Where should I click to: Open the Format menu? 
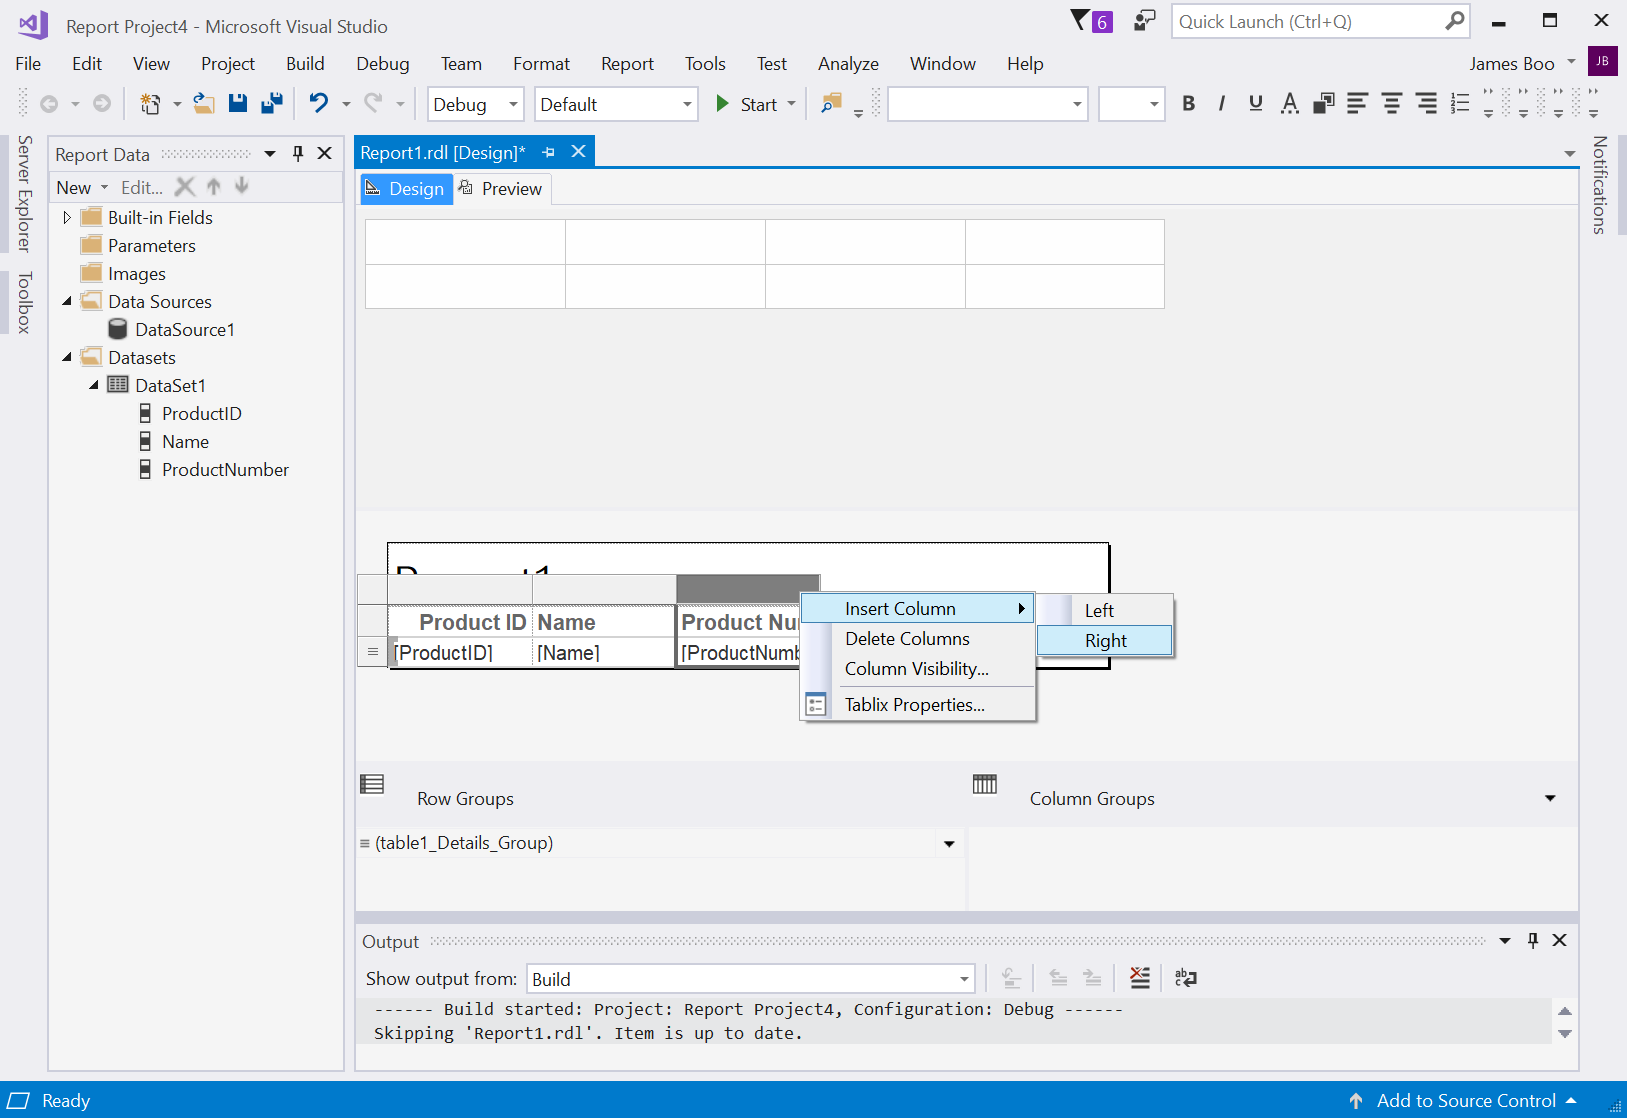[541, 63]
